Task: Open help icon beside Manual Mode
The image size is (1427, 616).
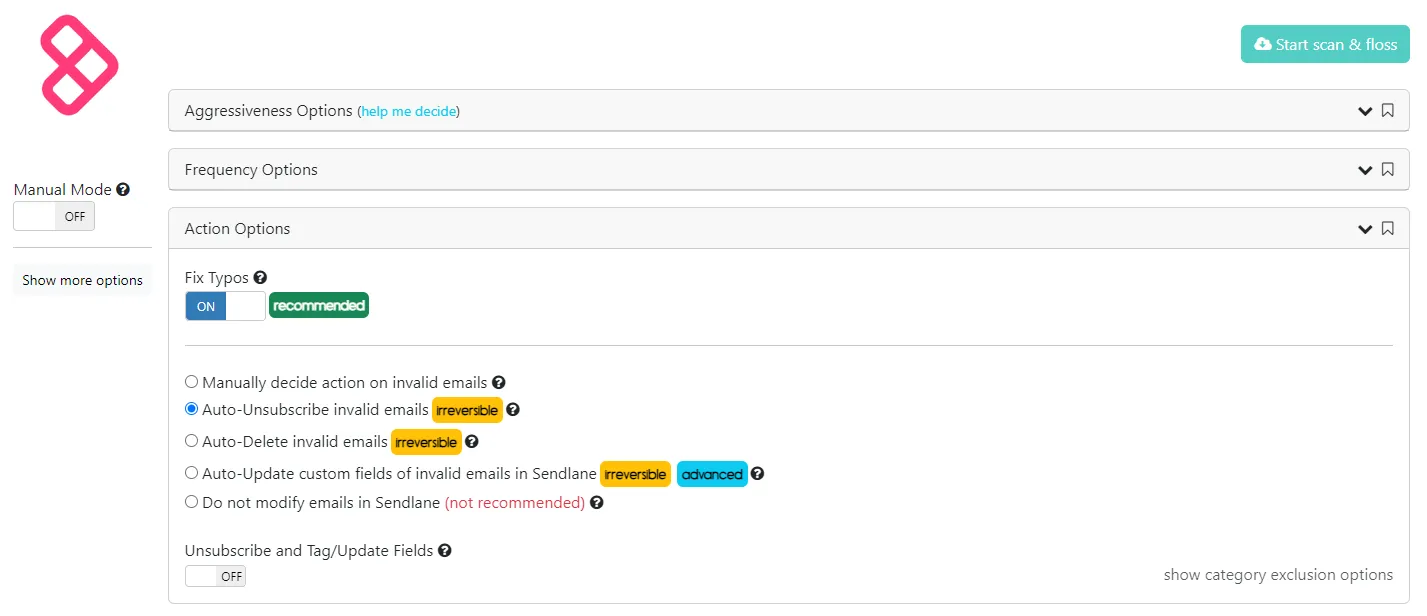Action: pos(123,189)
